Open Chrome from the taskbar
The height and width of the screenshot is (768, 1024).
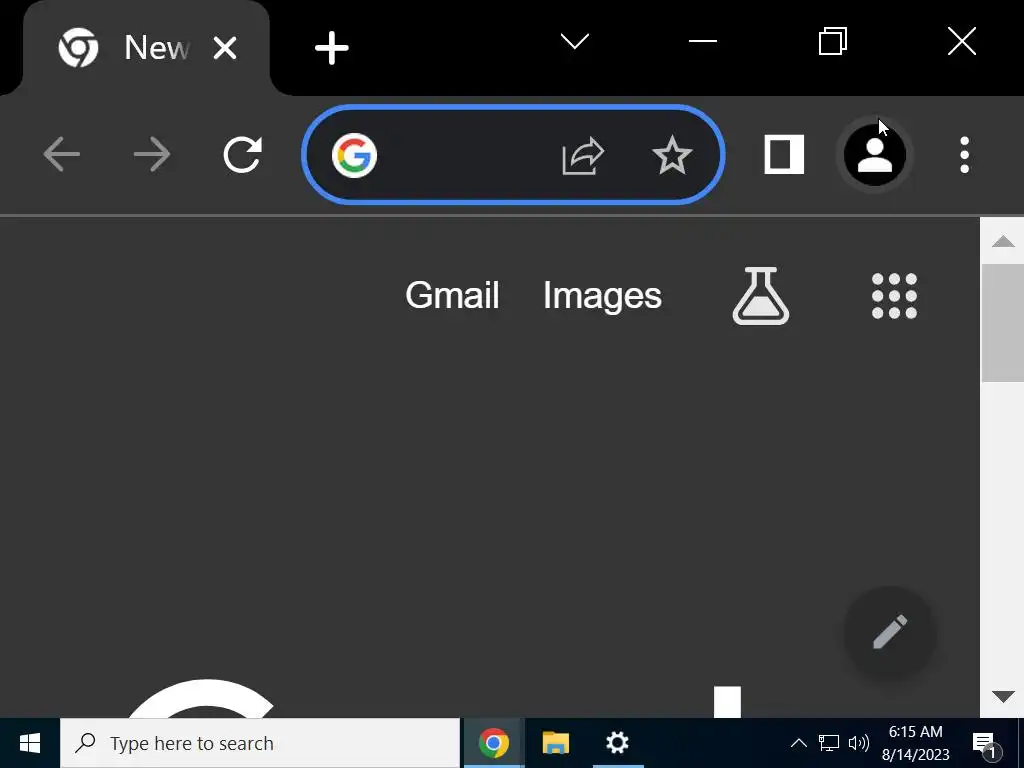click(494, 743)
